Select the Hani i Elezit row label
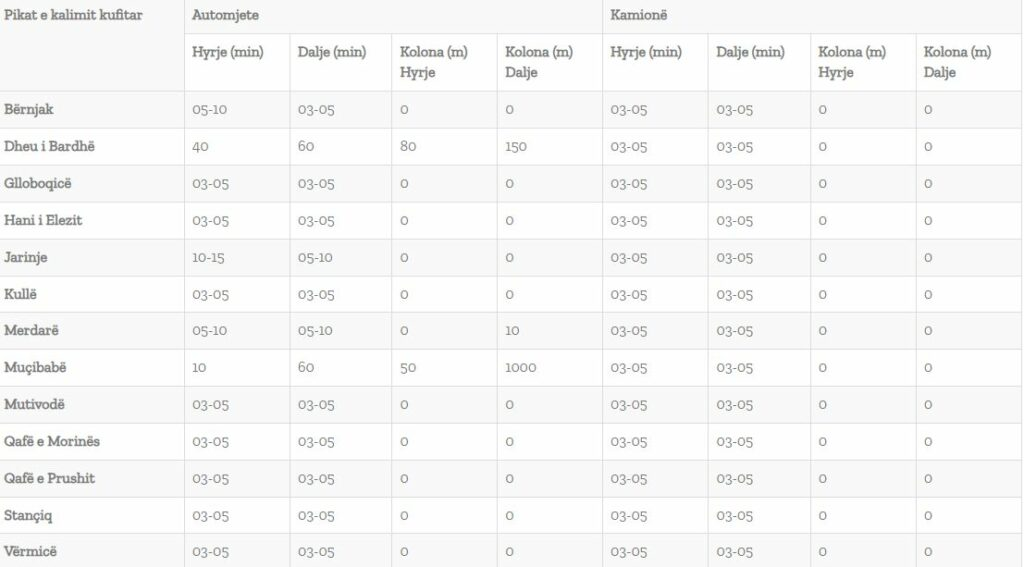Screen dimensions: 1024x567 click(43, 220)
